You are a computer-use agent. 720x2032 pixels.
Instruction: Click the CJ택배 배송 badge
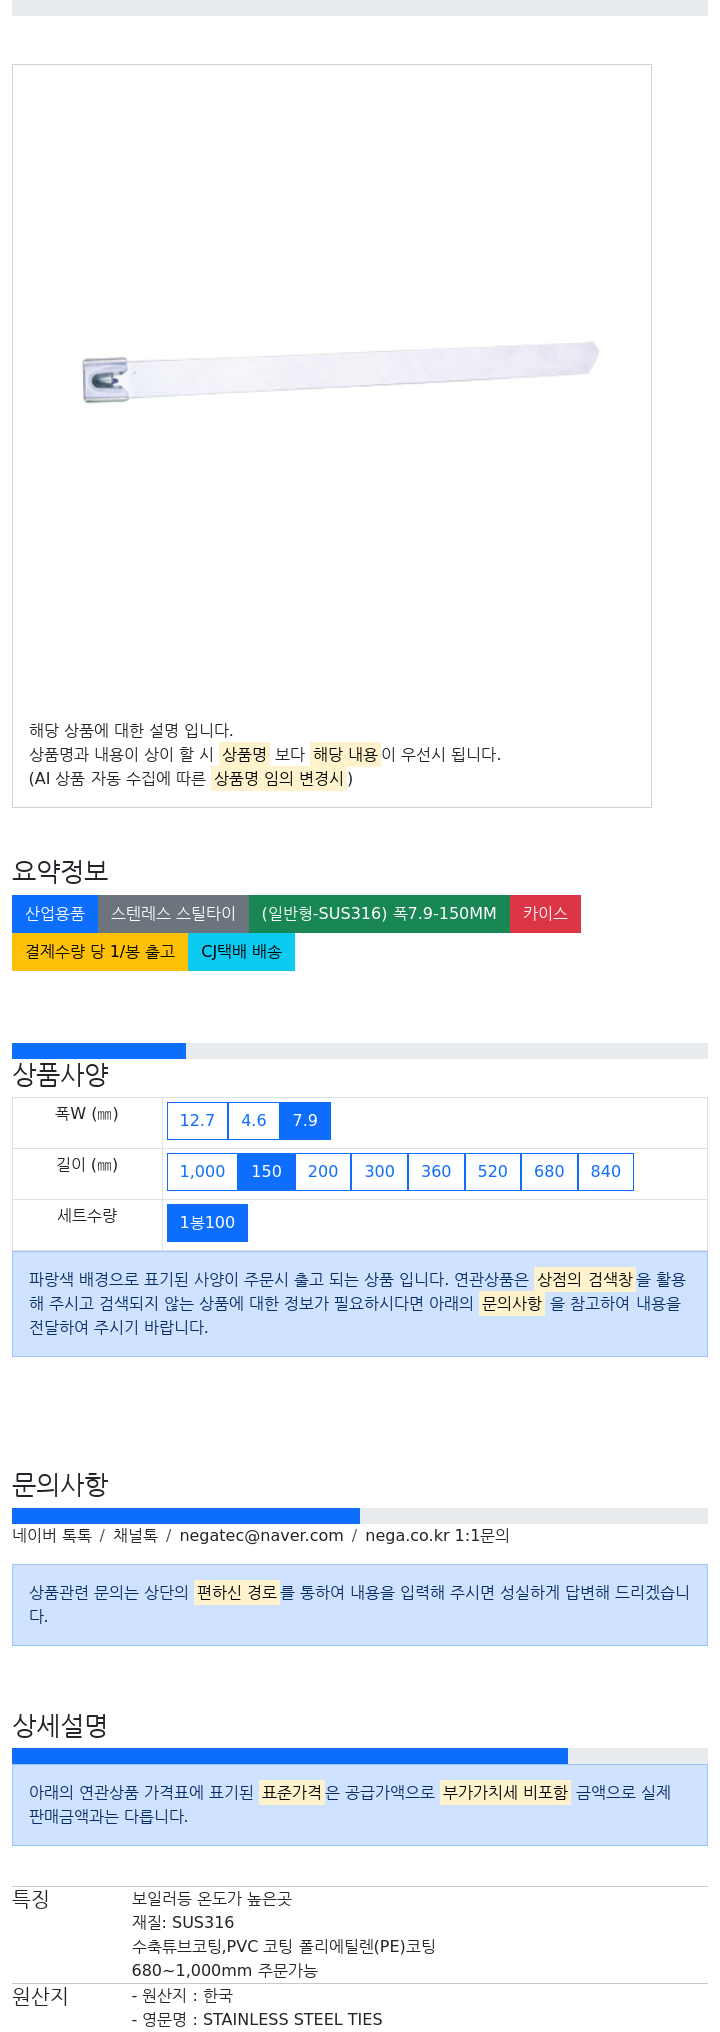241,952
